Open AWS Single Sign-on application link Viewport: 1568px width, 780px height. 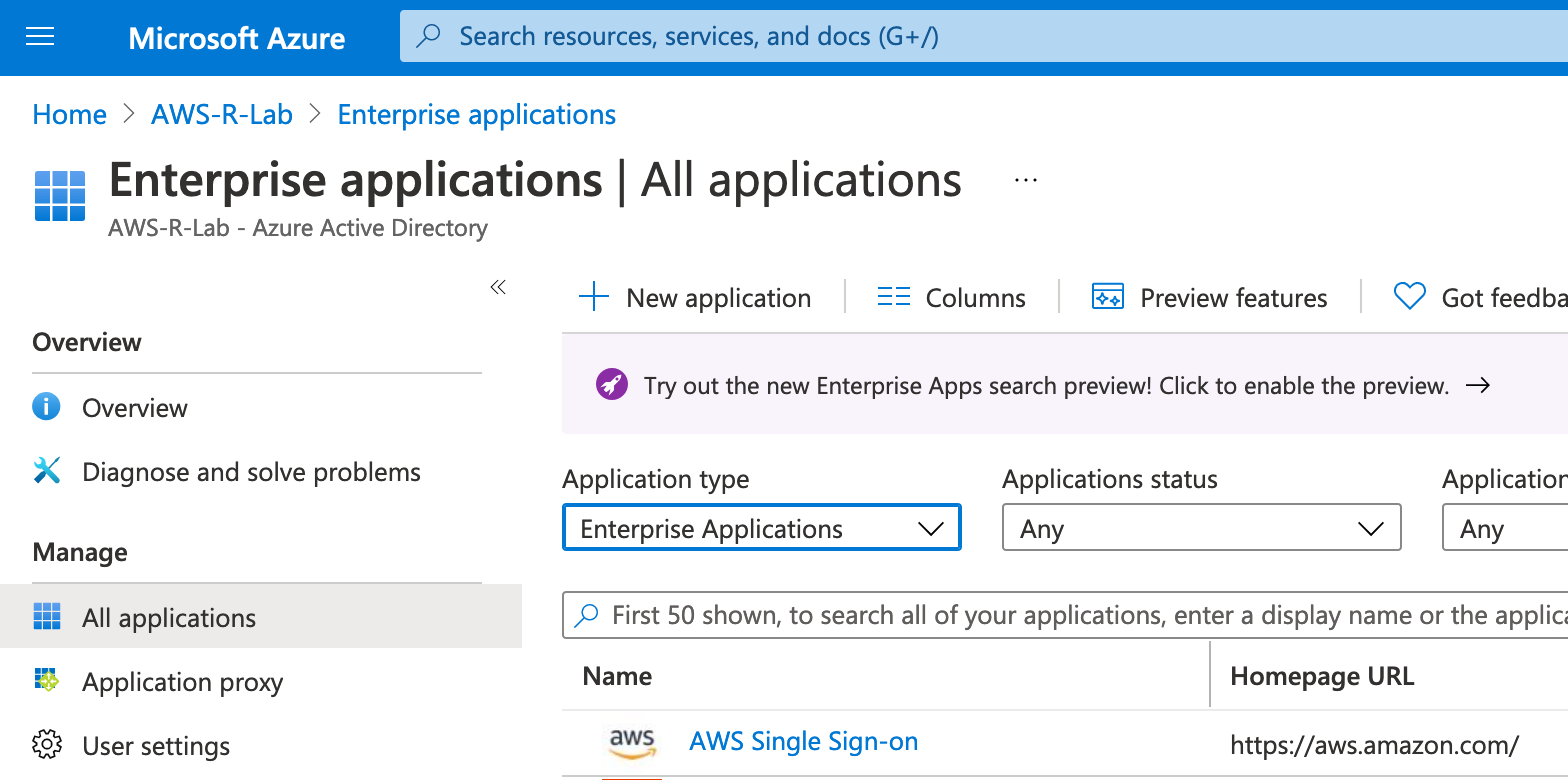coord(803,742)
